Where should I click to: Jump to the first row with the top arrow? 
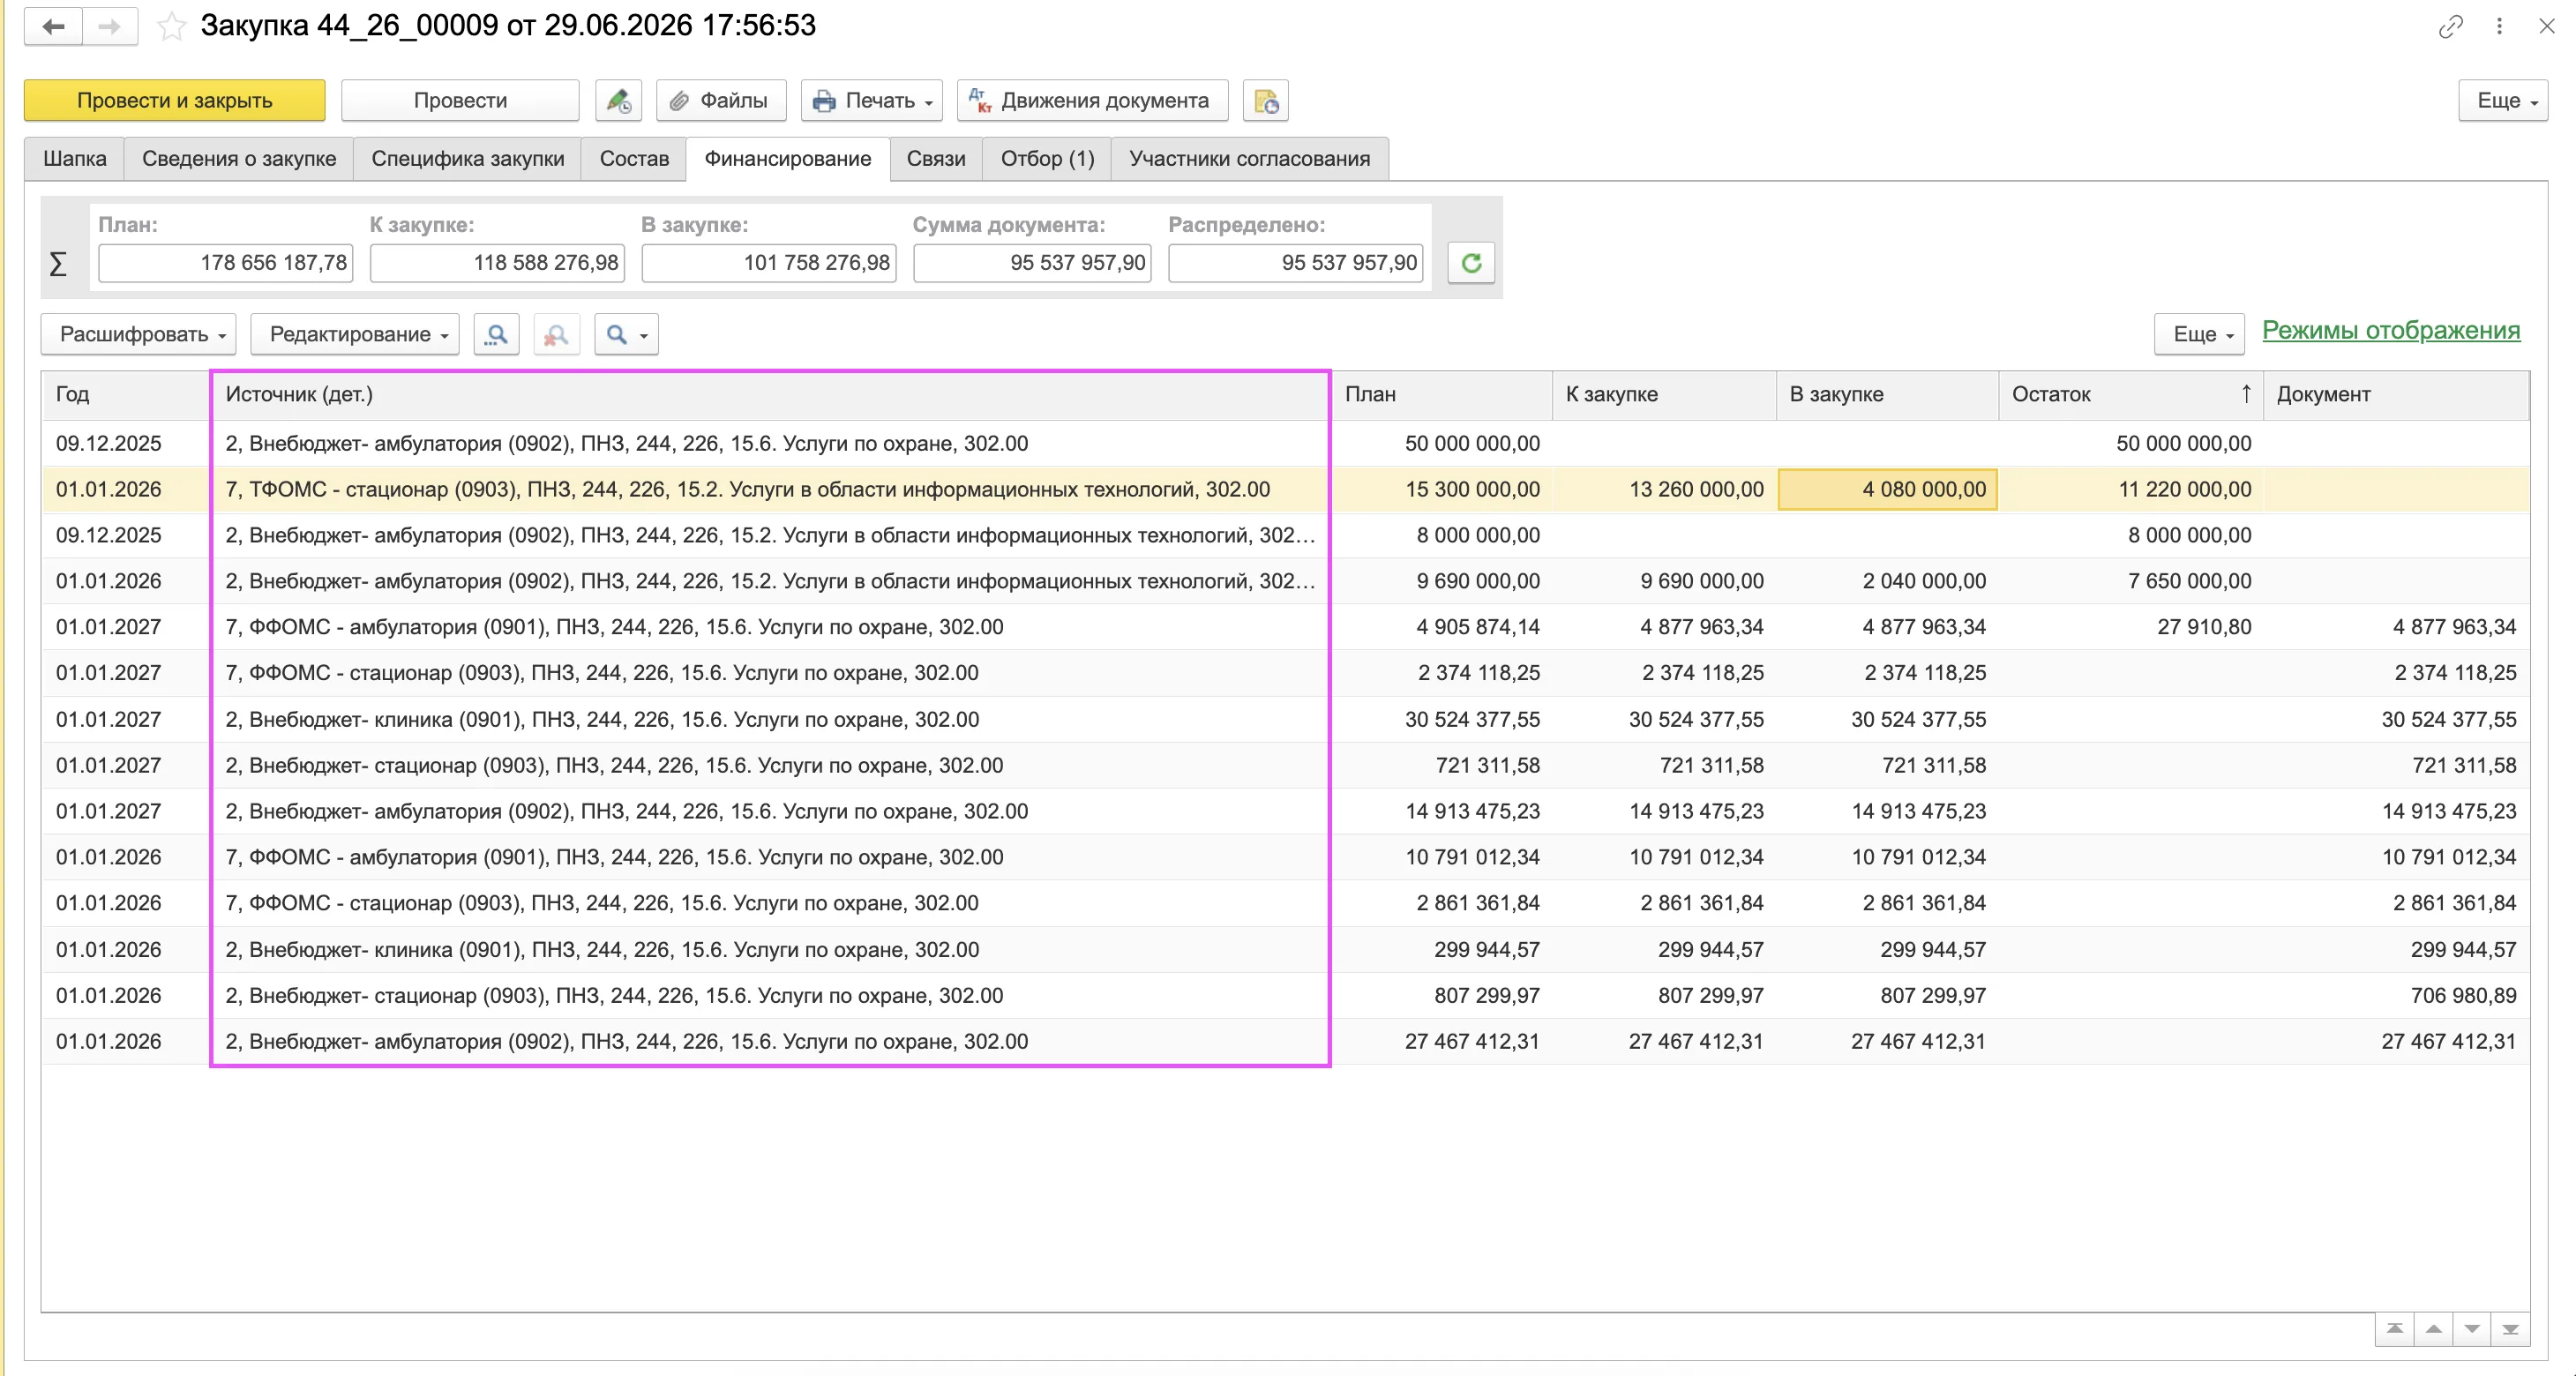(2395, 1329)
